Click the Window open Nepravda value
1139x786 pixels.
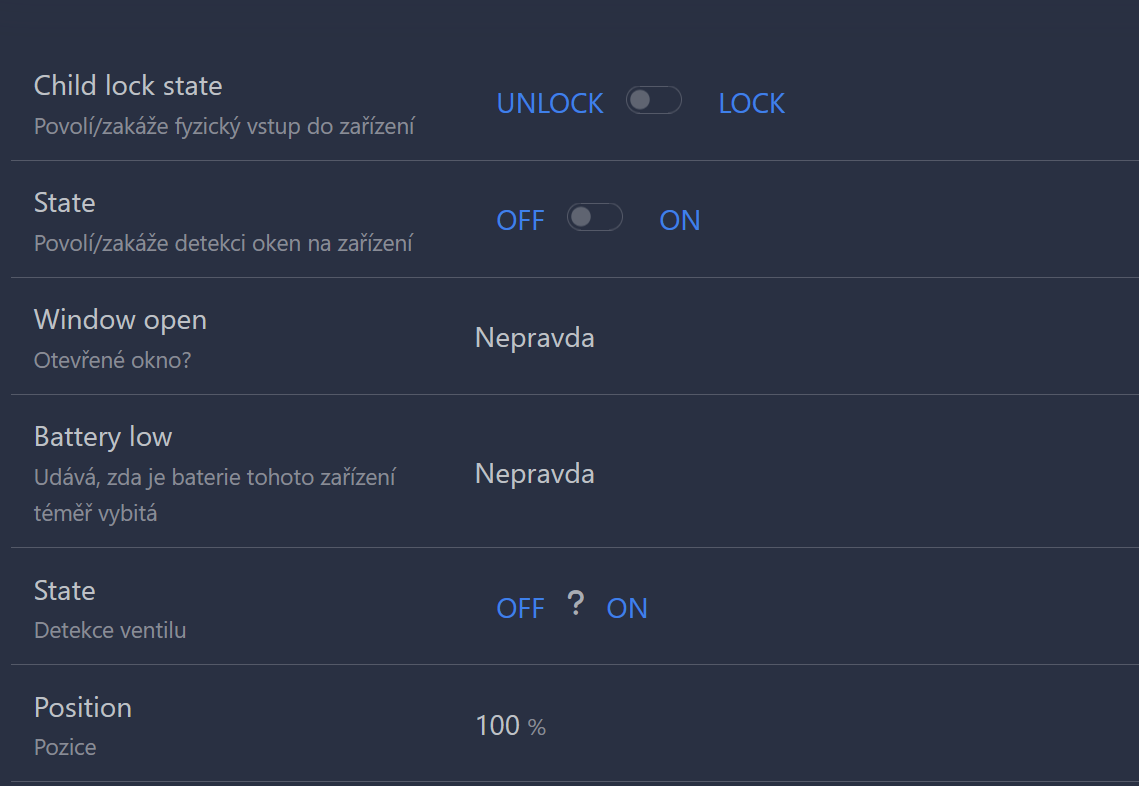(534, 338)
